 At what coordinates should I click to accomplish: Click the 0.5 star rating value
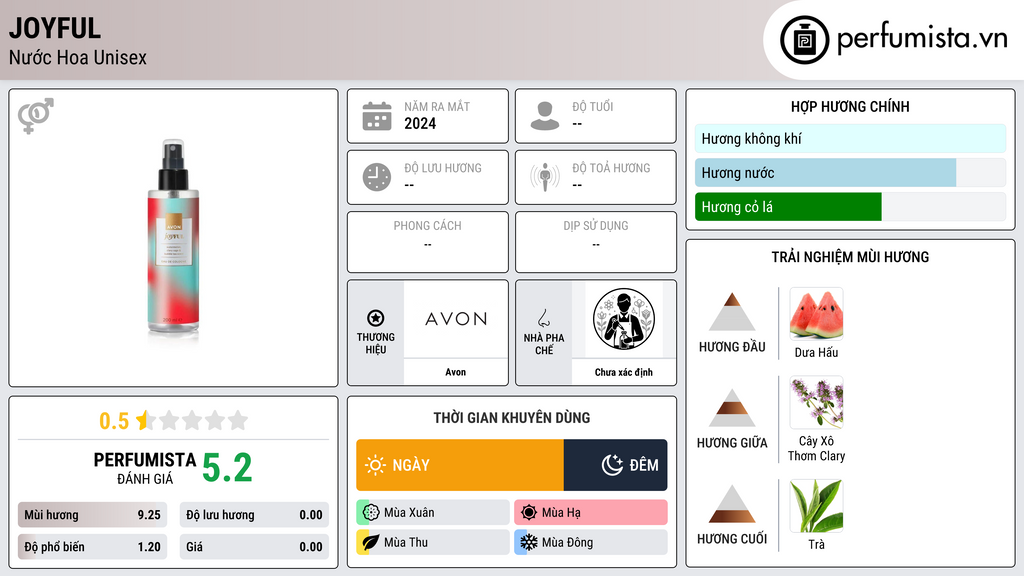114,421
